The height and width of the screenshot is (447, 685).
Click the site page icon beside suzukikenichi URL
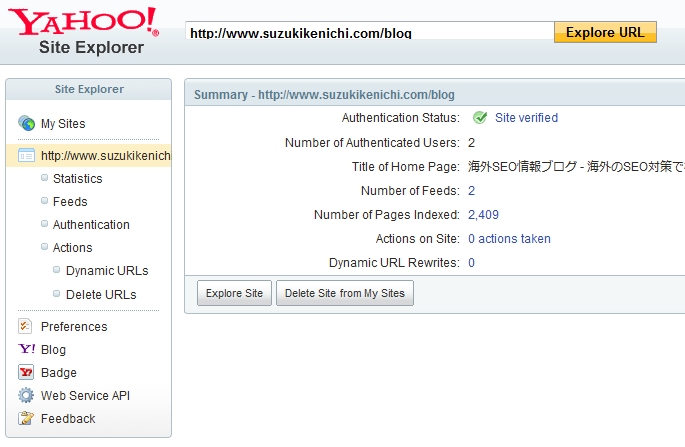tap(26, 156)
